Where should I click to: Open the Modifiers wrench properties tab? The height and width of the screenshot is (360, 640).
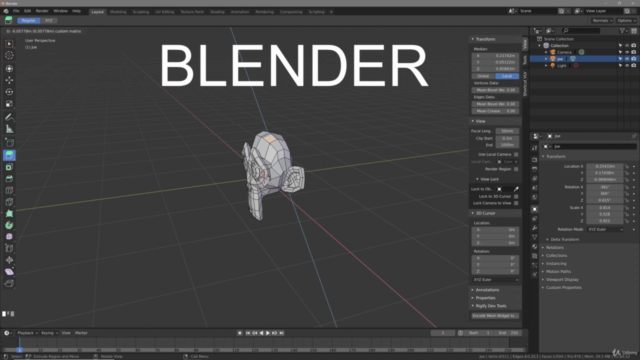tap(534, 228)
